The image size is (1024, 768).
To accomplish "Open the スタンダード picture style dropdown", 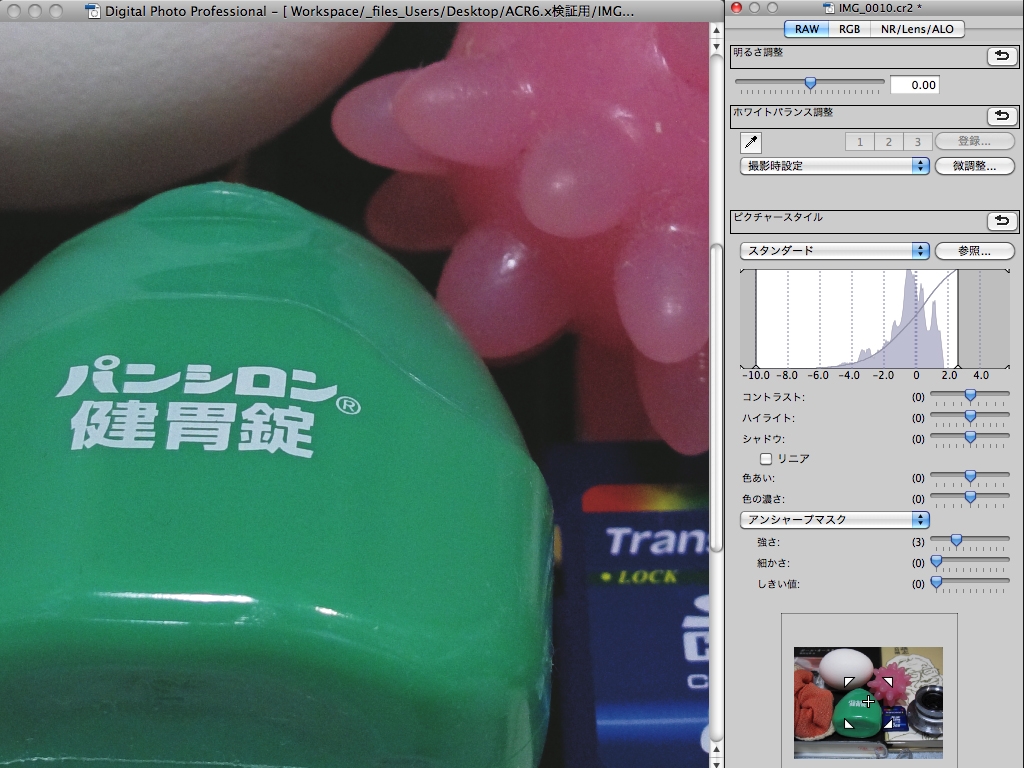I will [834, 251].
